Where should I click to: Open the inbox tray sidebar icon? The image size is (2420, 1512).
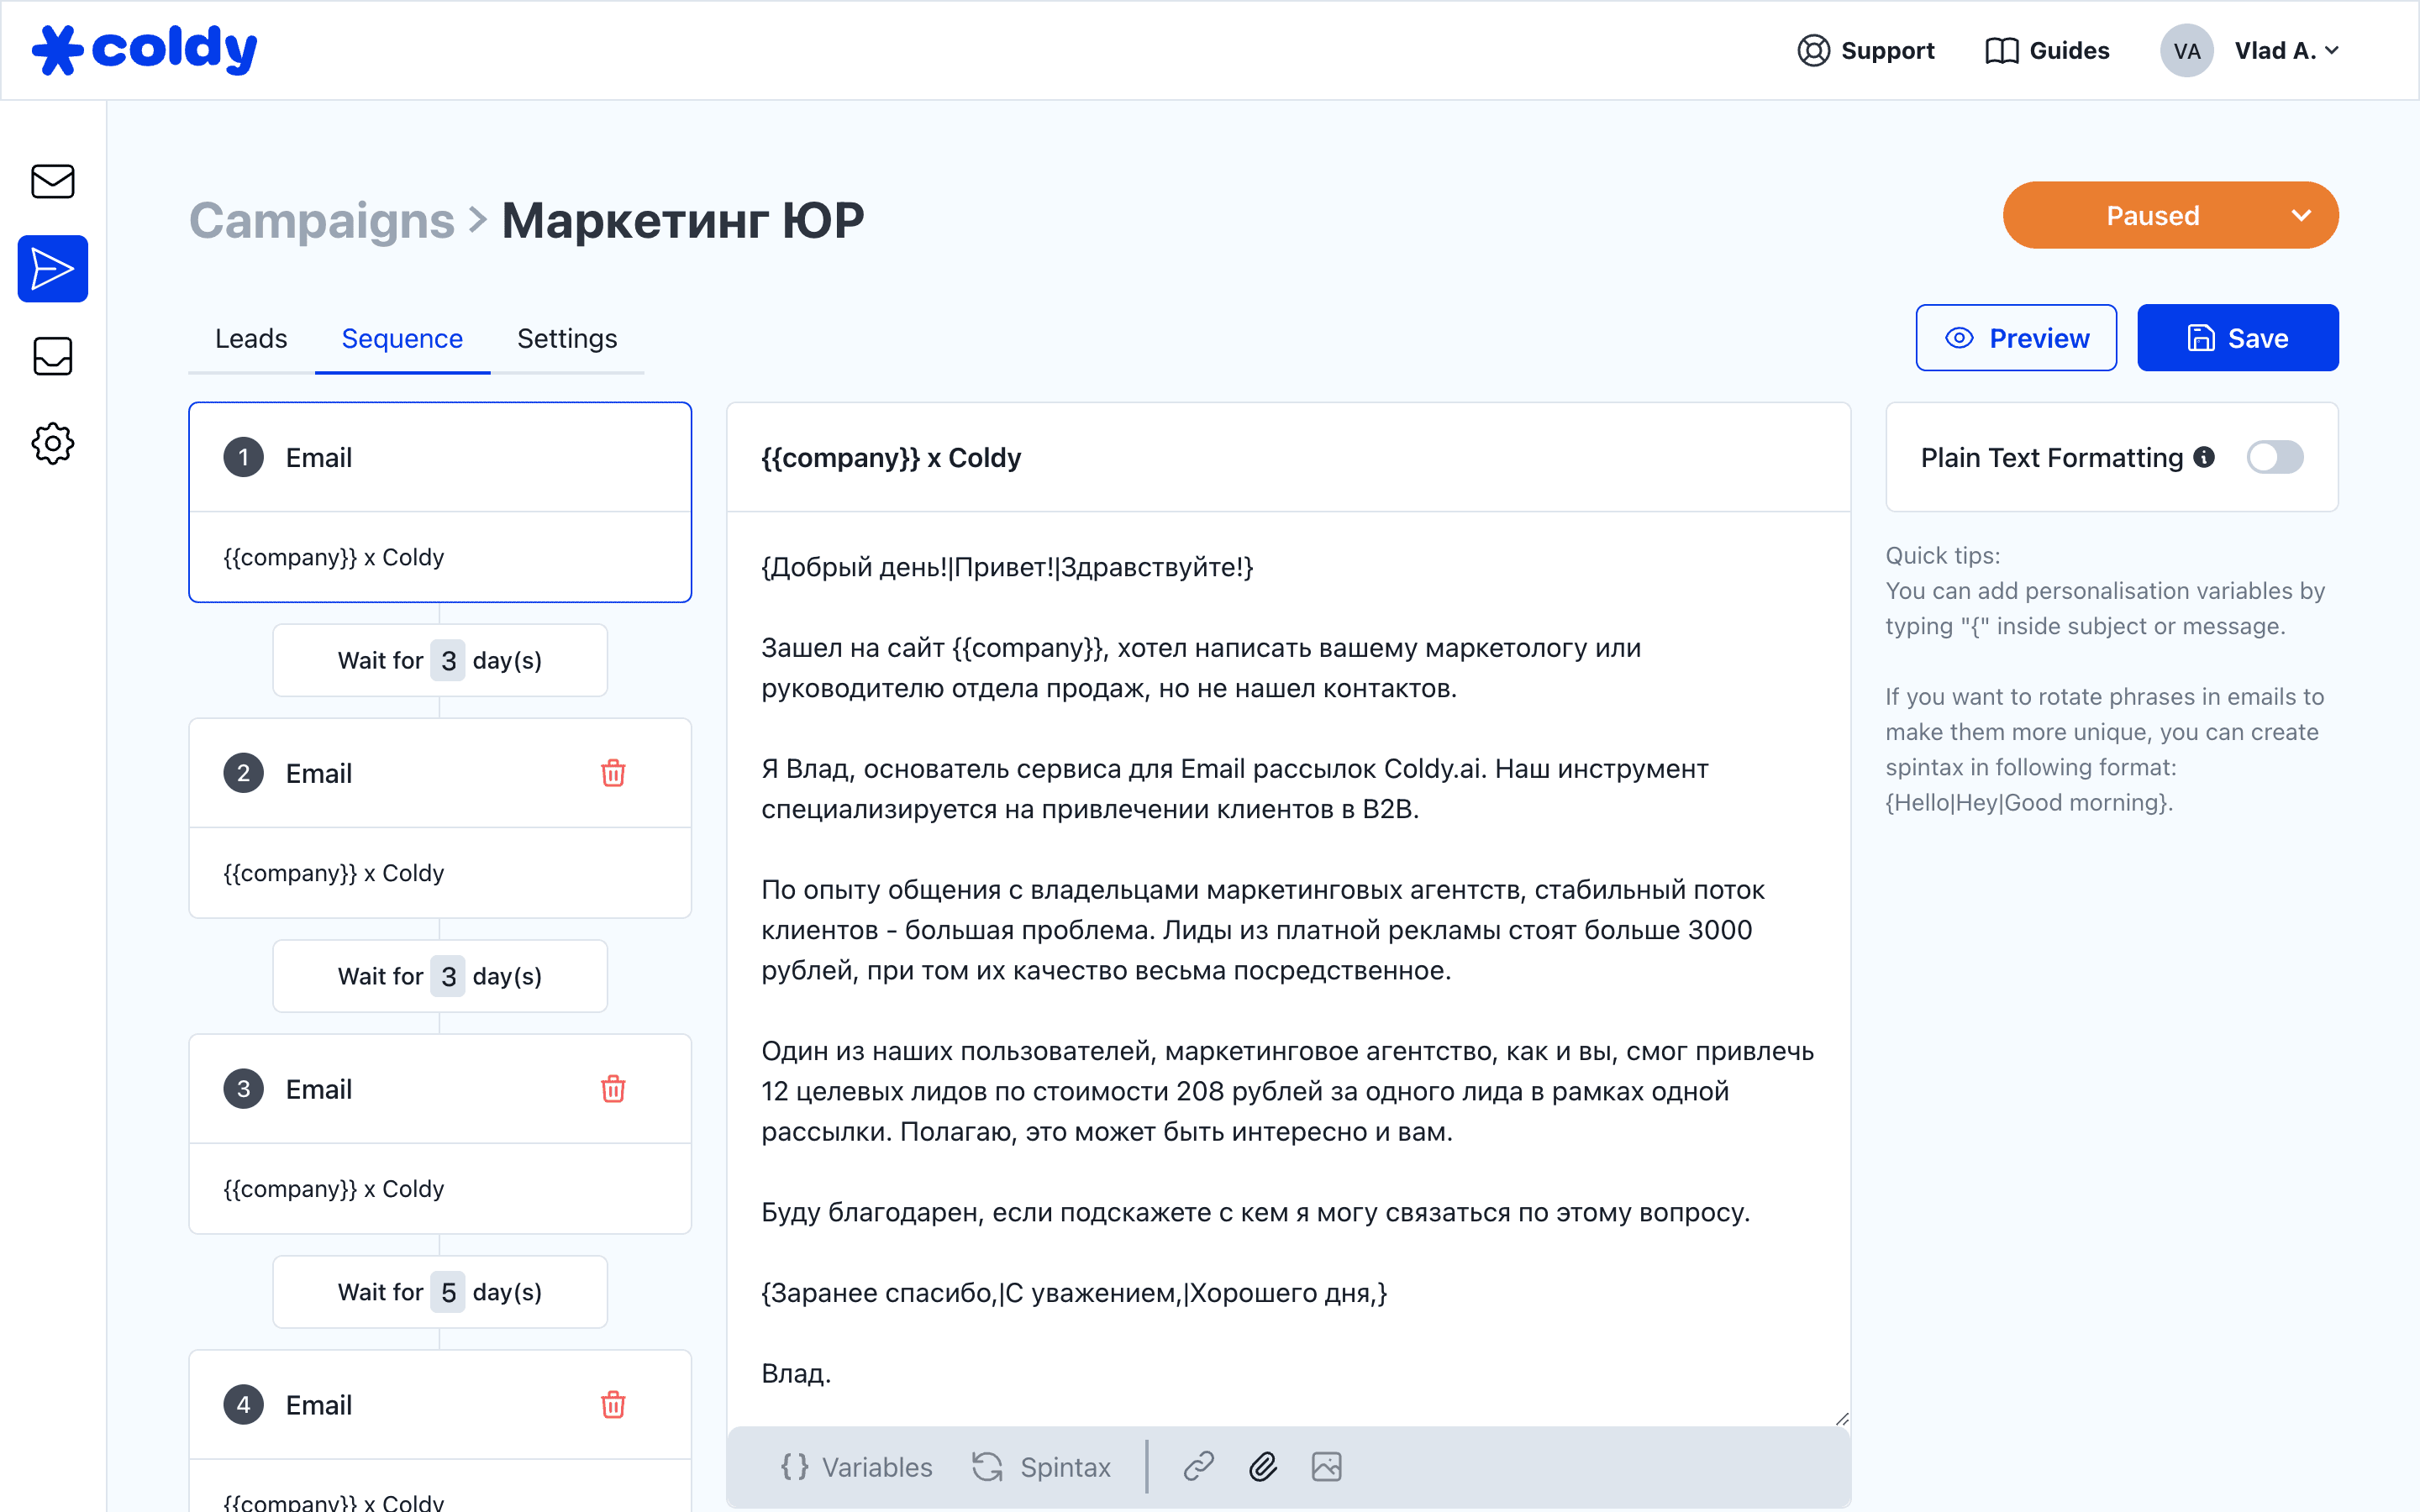pos(53,356)
